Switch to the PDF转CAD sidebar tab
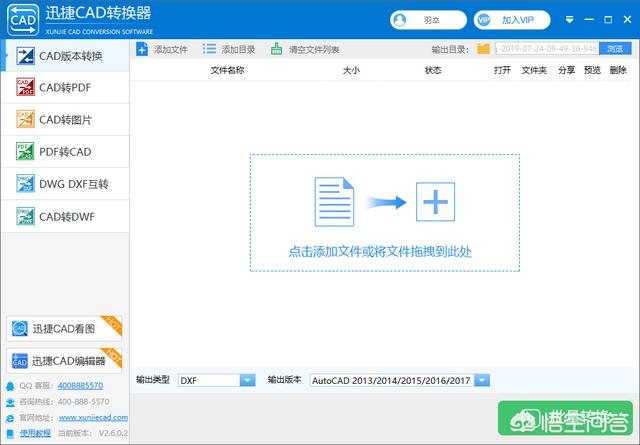The width and height of the screenshot is (640, 445). click(65, 151)
